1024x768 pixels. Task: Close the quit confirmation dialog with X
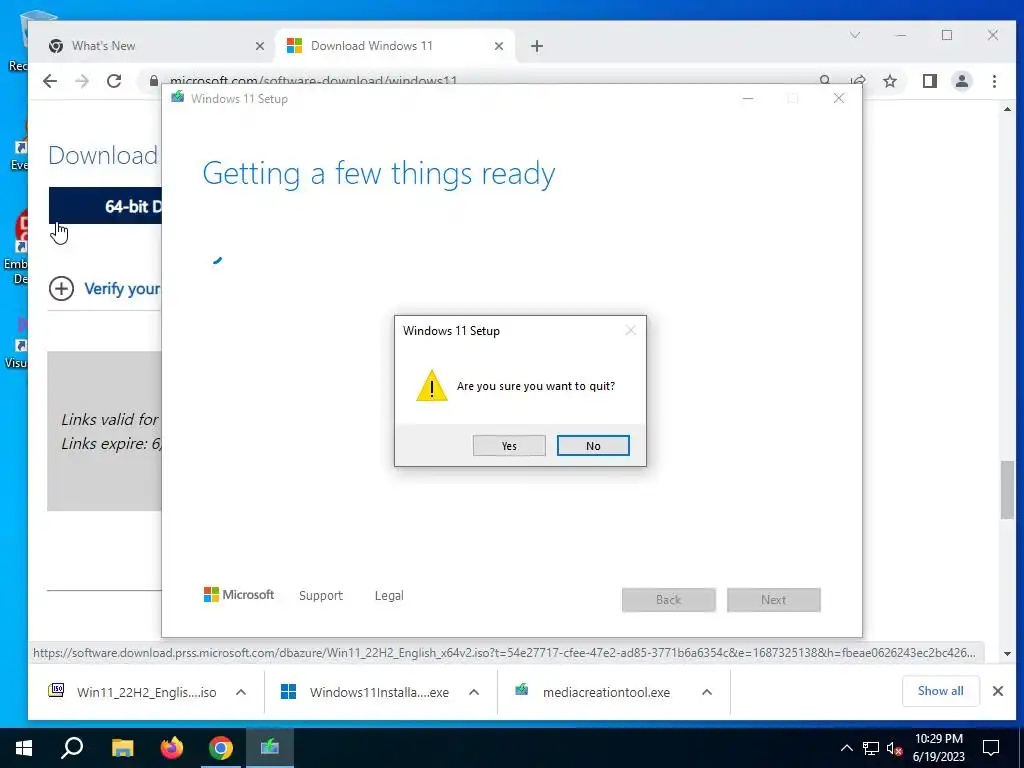coord(630,330)
